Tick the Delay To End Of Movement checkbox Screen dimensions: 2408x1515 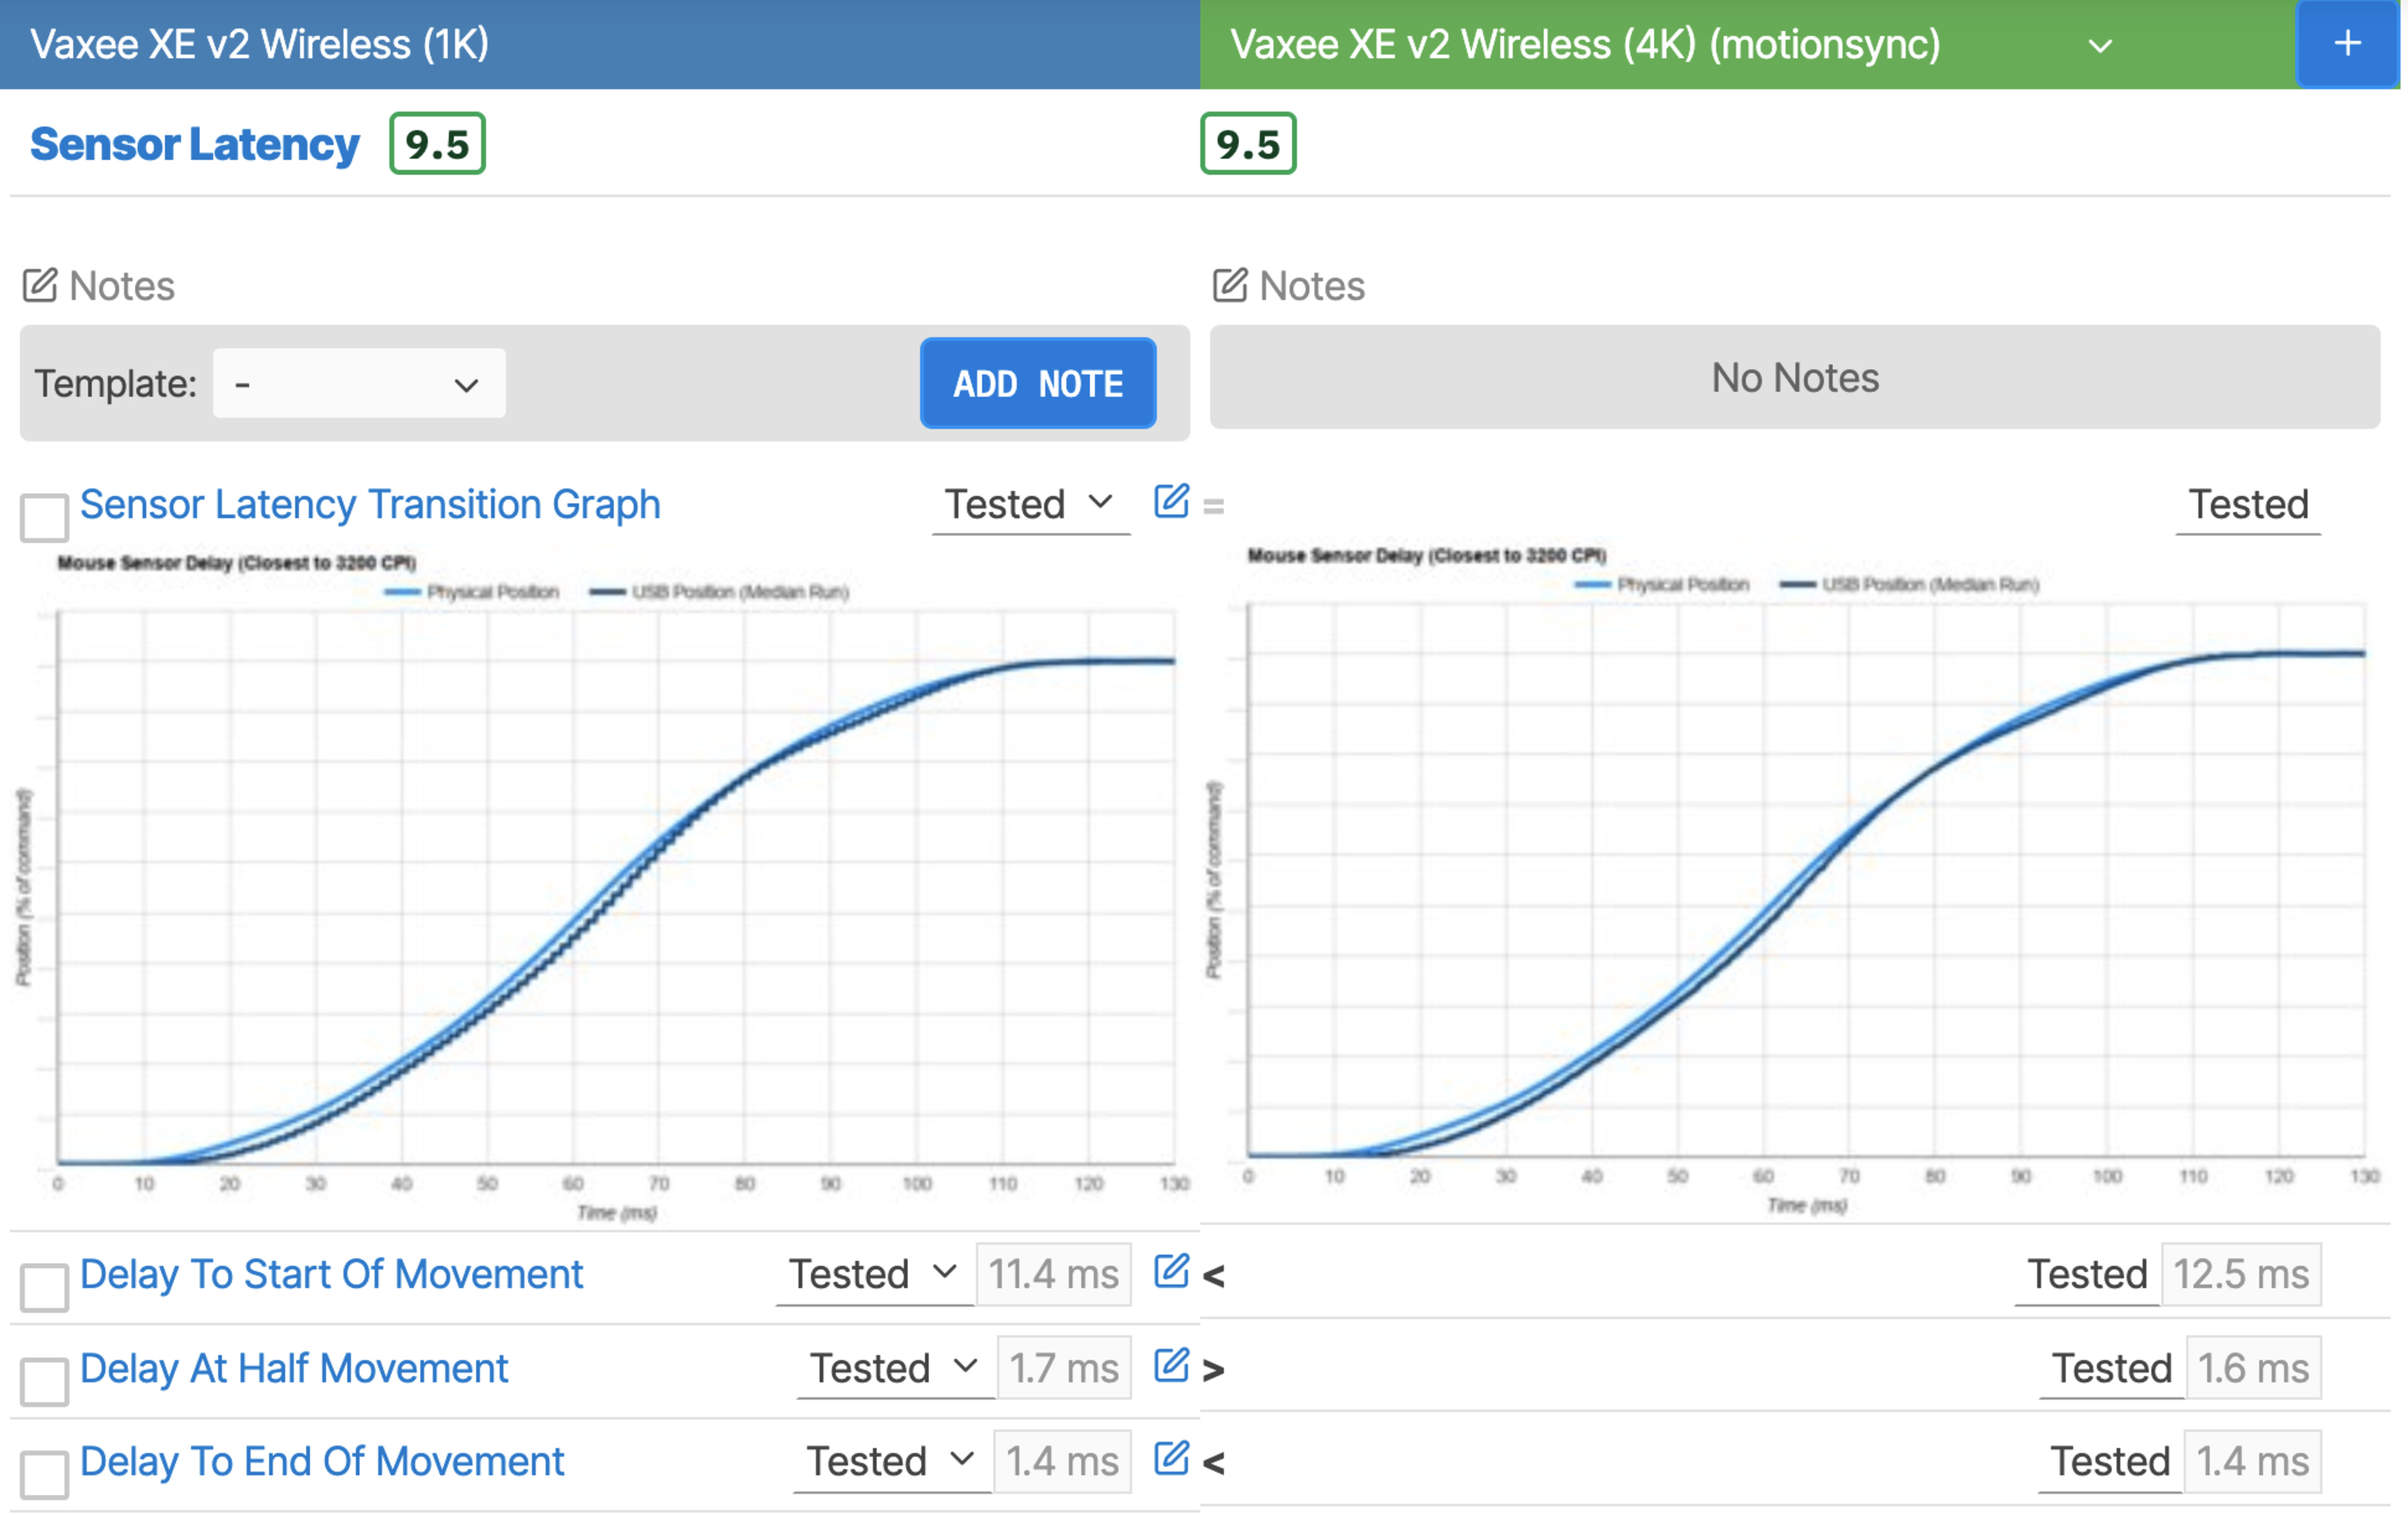44,1474
